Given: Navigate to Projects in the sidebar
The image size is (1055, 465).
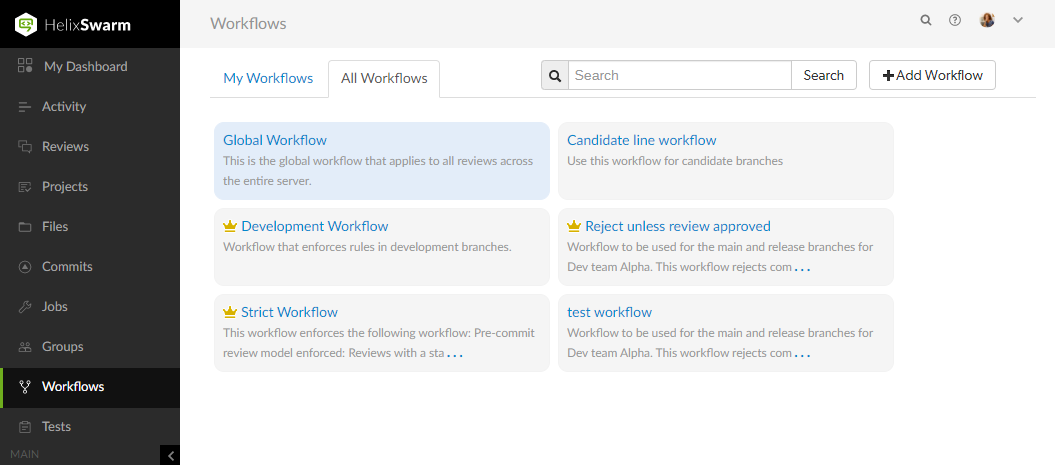Looking at the screenshot, I should point(65,187).
